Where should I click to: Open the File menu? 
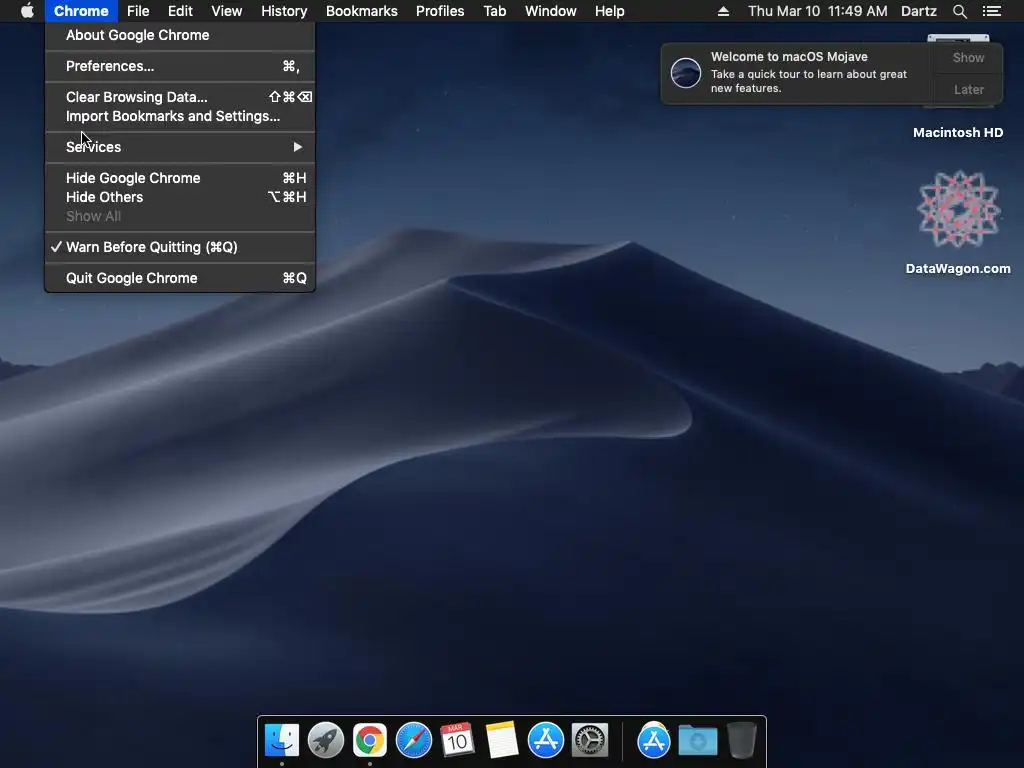(x=138, y=11)
